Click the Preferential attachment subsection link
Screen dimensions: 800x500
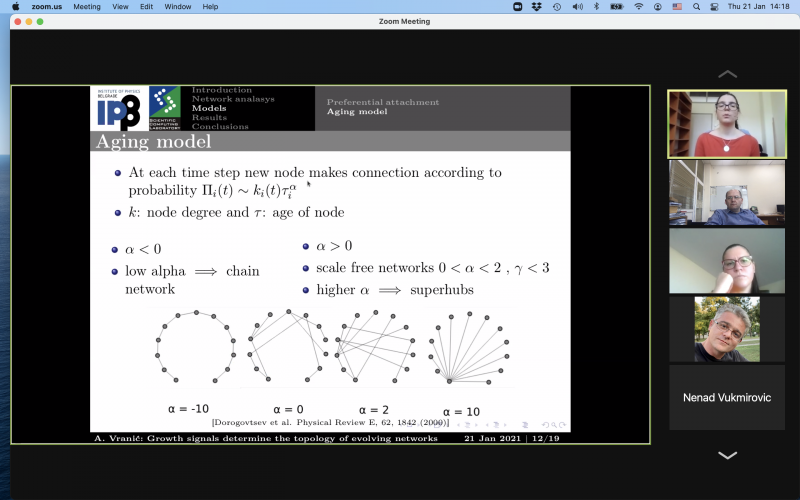383,102
